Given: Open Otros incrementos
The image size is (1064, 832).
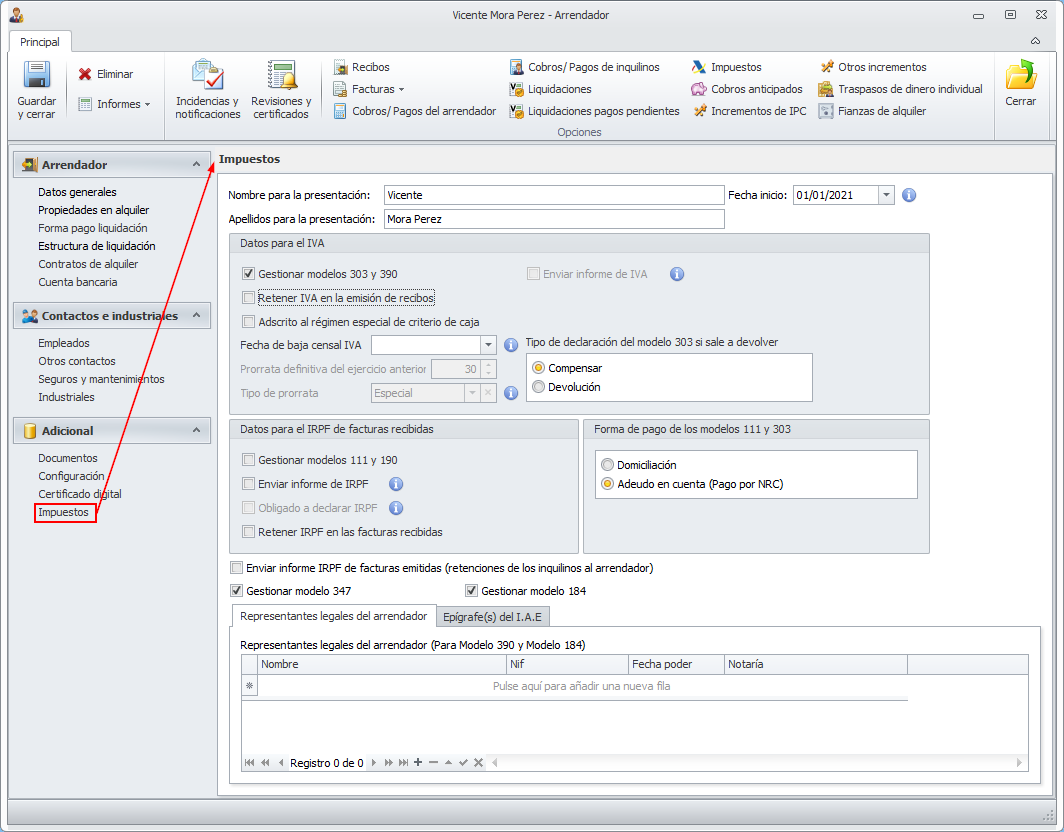Looking at the screenshot, I should click(873, 67).
